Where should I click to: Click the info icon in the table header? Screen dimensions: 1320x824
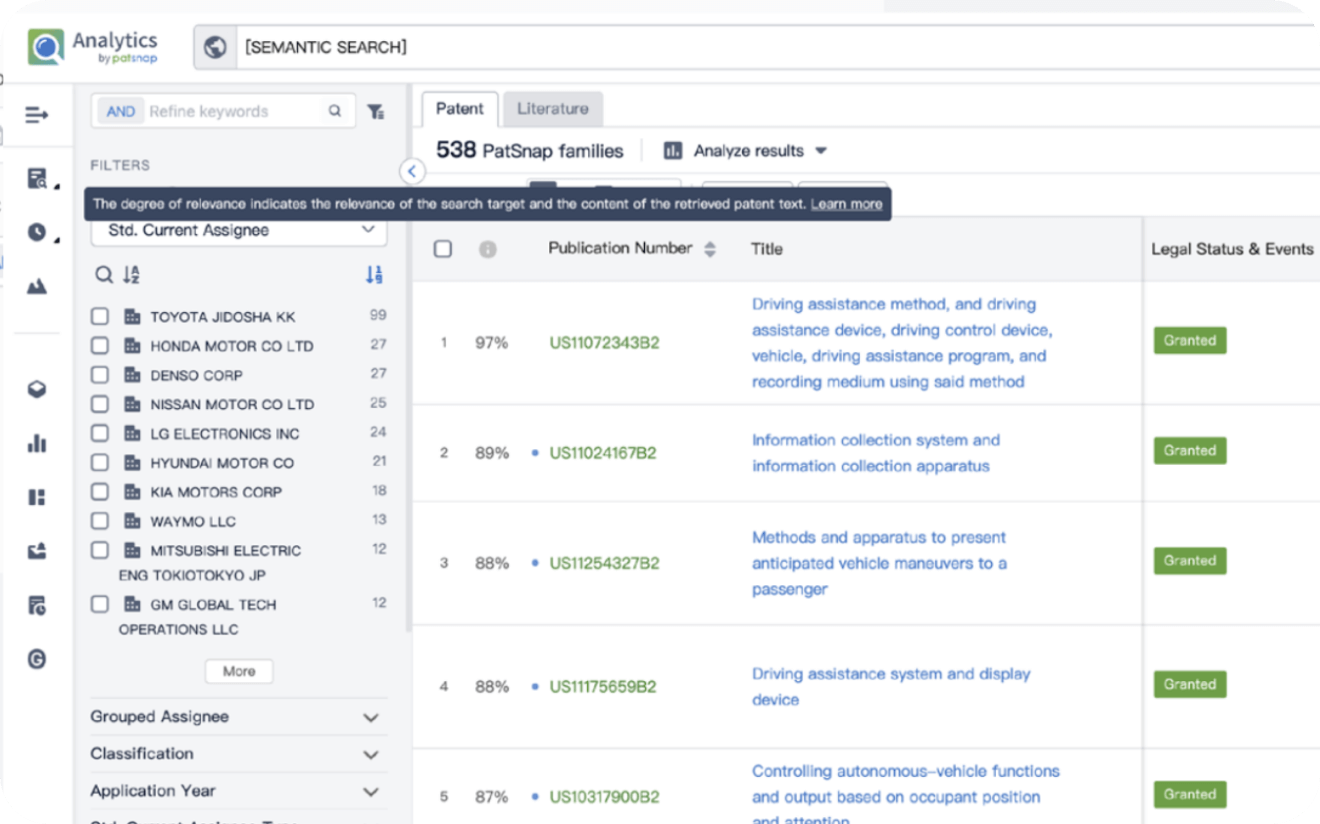pyautogui.click(x=487, y=249)
